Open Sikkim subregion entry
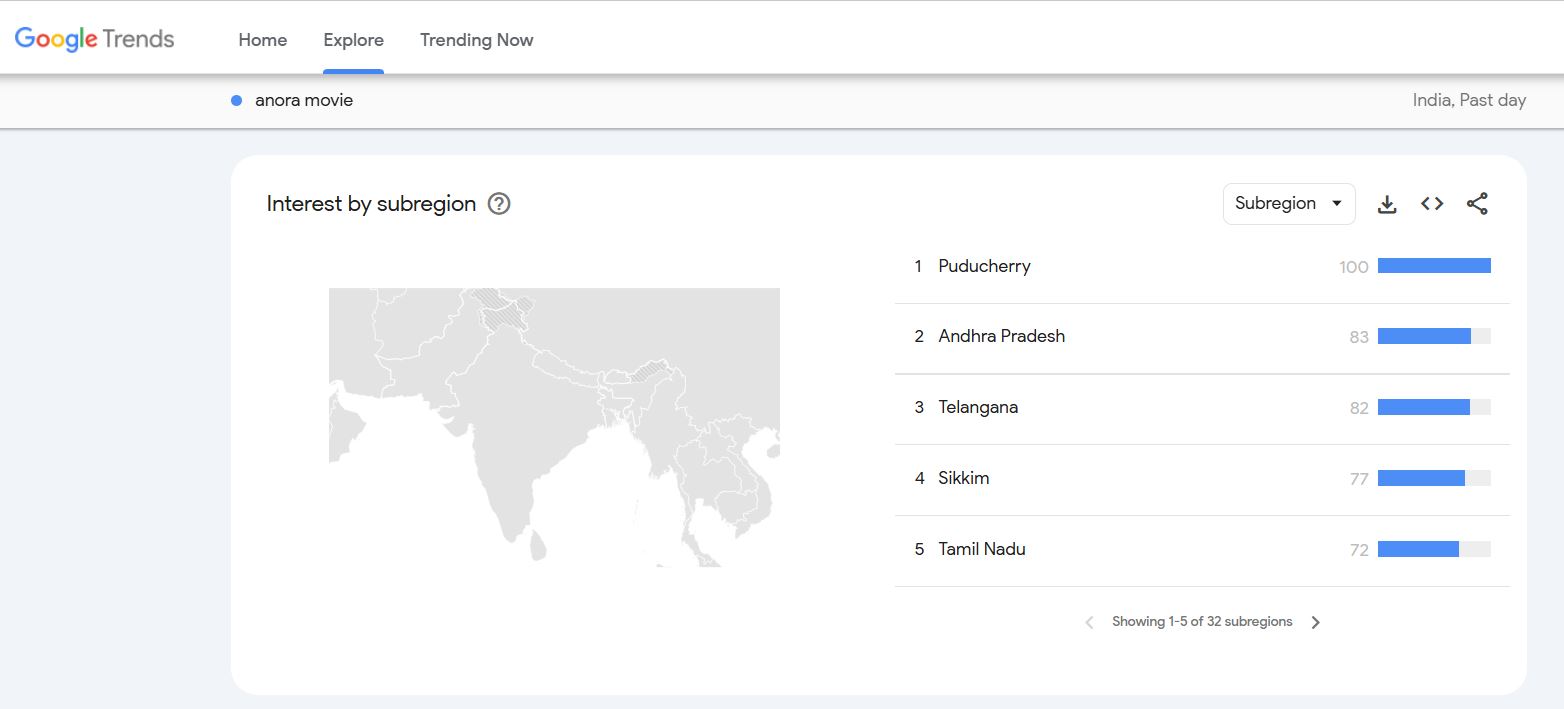 point(963,479)
